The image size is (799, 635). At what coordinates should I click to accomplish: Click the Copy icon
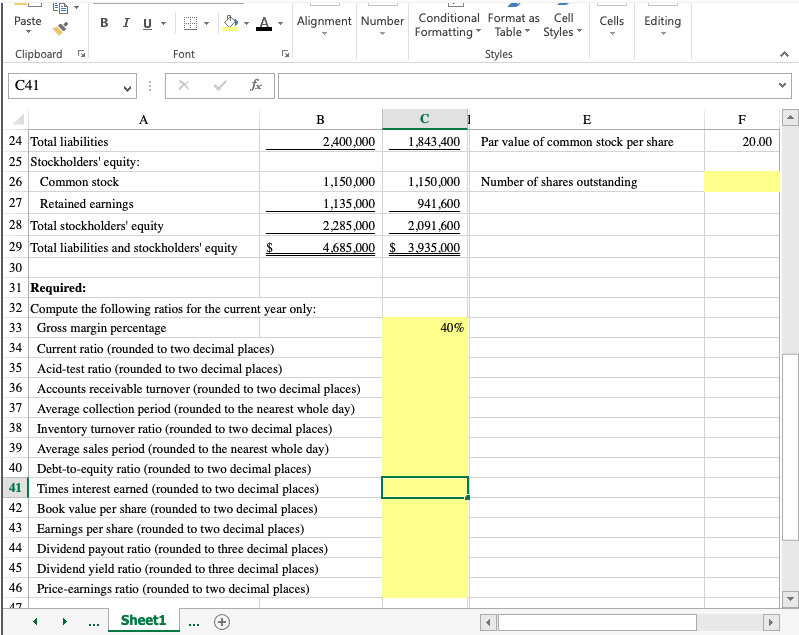(x=60, y=7)
